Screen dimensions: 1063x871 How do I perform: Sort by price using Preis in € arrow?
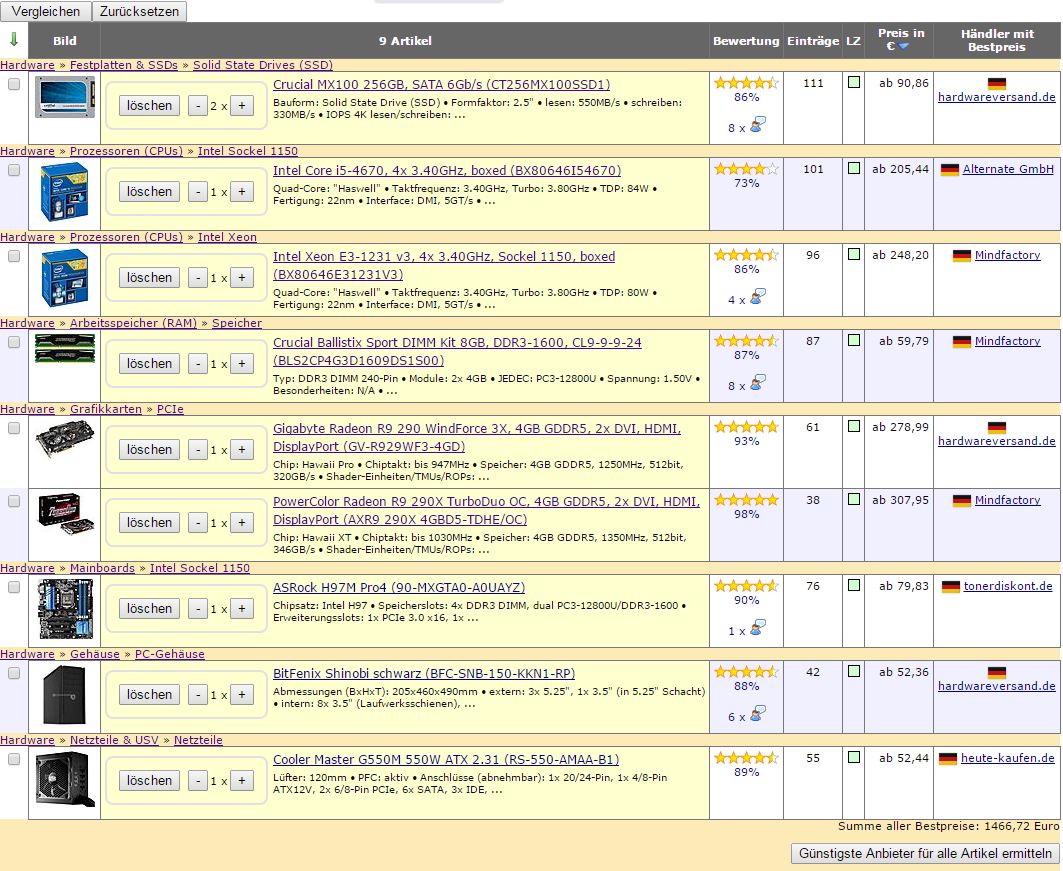903,47
